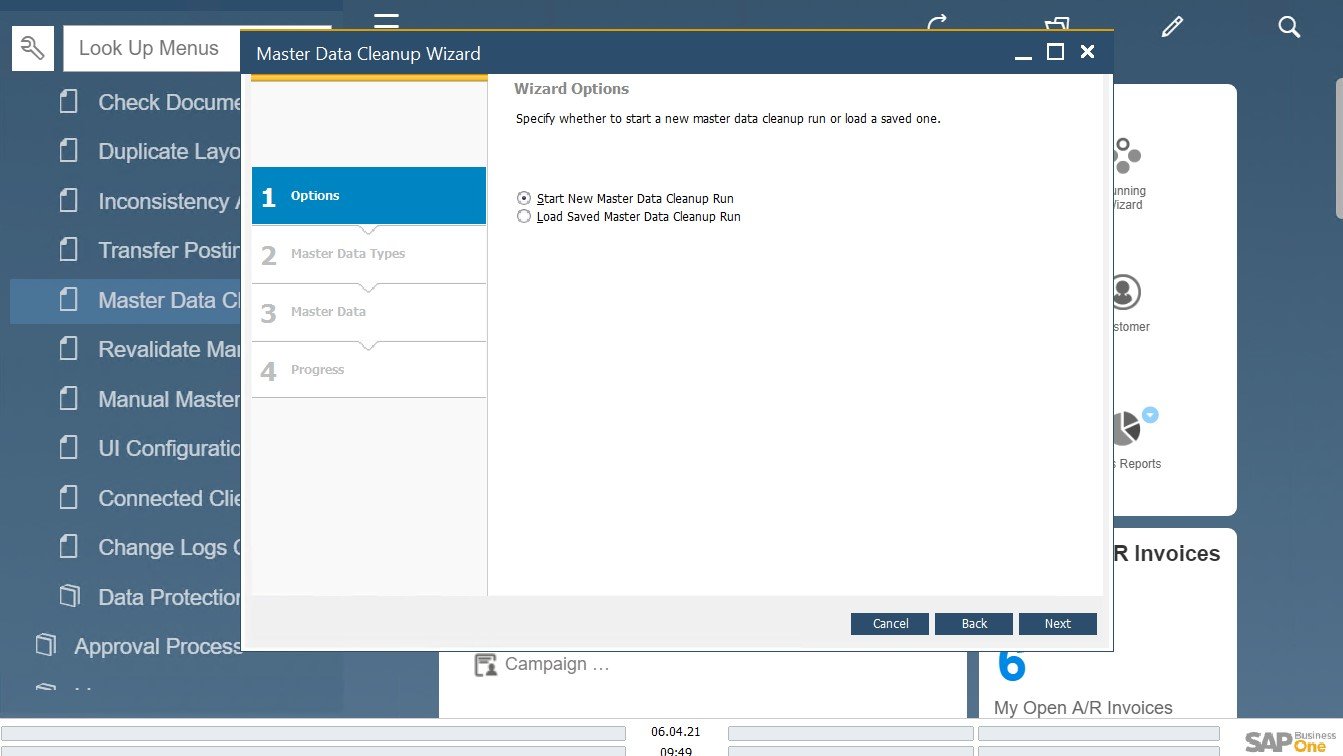The width and height of the screenshot is (1343, 756).
Task: Select the Options wizard step
Action: pyautogui.click(x=368, y=196)
